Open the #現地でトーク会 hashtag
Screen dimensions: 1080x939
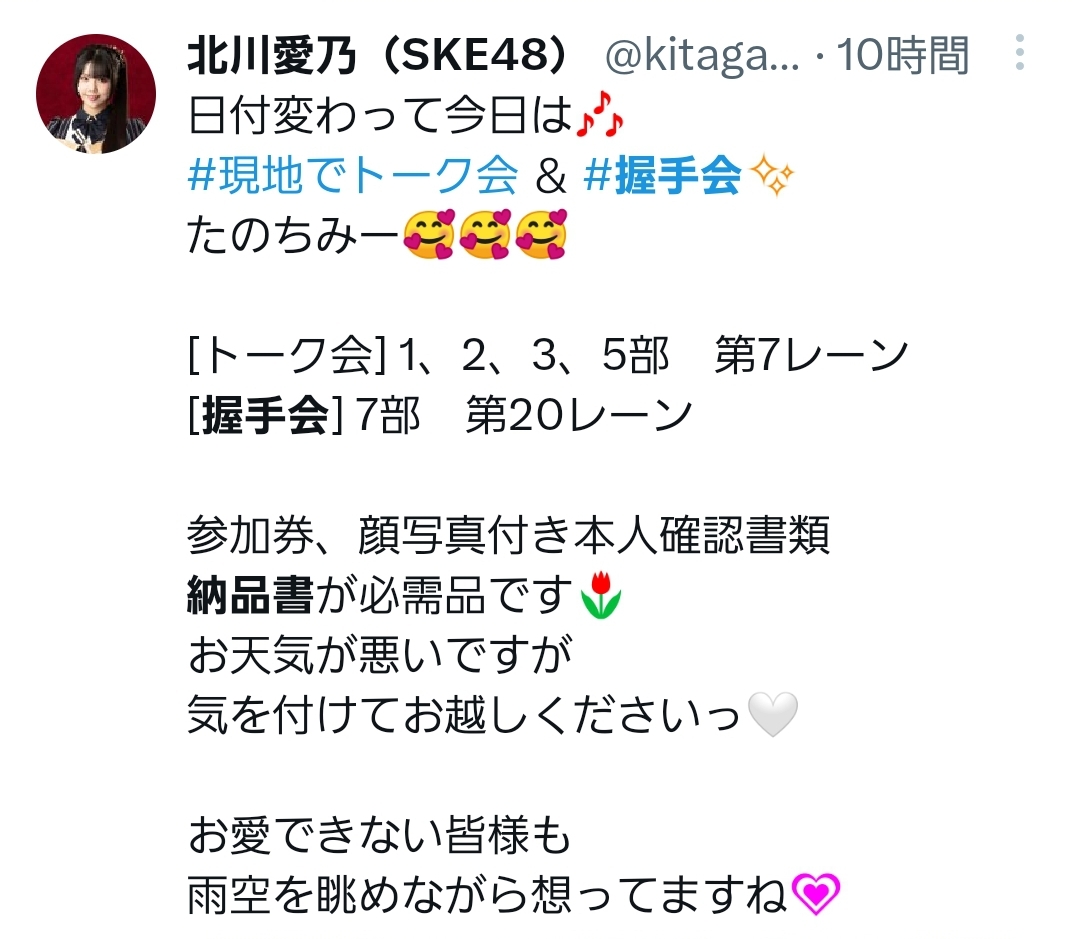click(352, 175)
